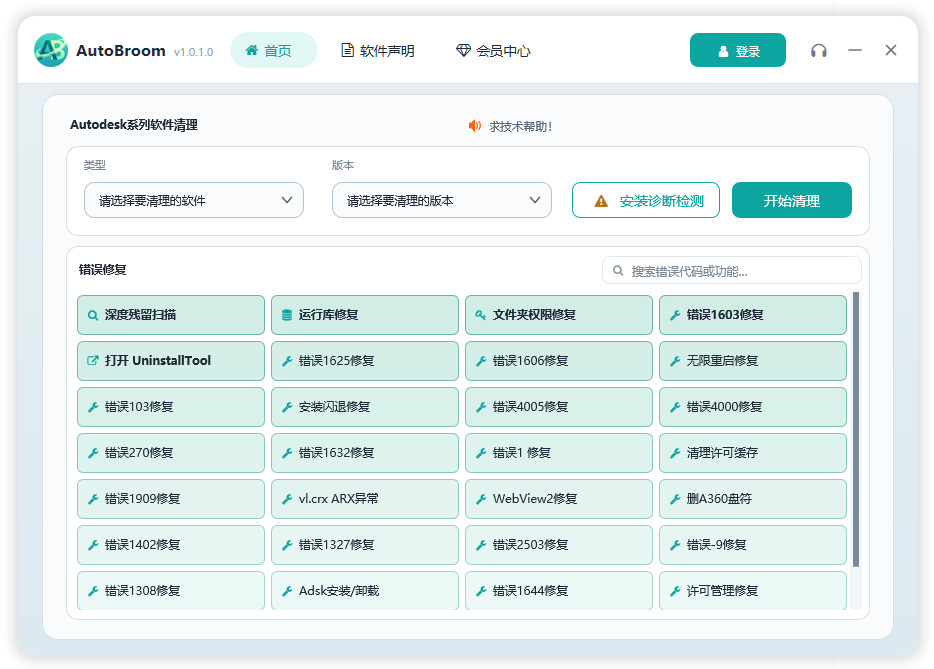Click the key icon on 文件夹权限修复
This screenshot has width=934, height=669.
pyautogui.click(x=480, y=315)
